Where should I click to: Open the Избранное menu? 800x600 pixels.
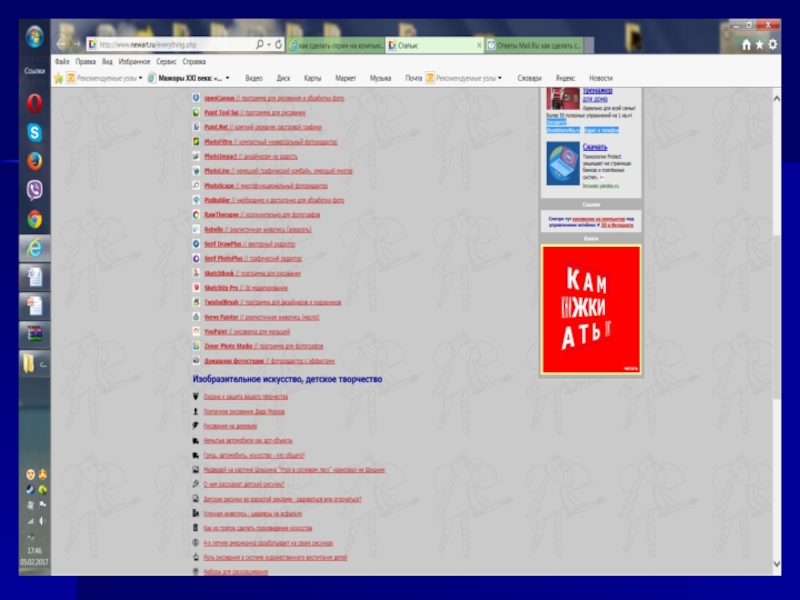click(134, 62)
